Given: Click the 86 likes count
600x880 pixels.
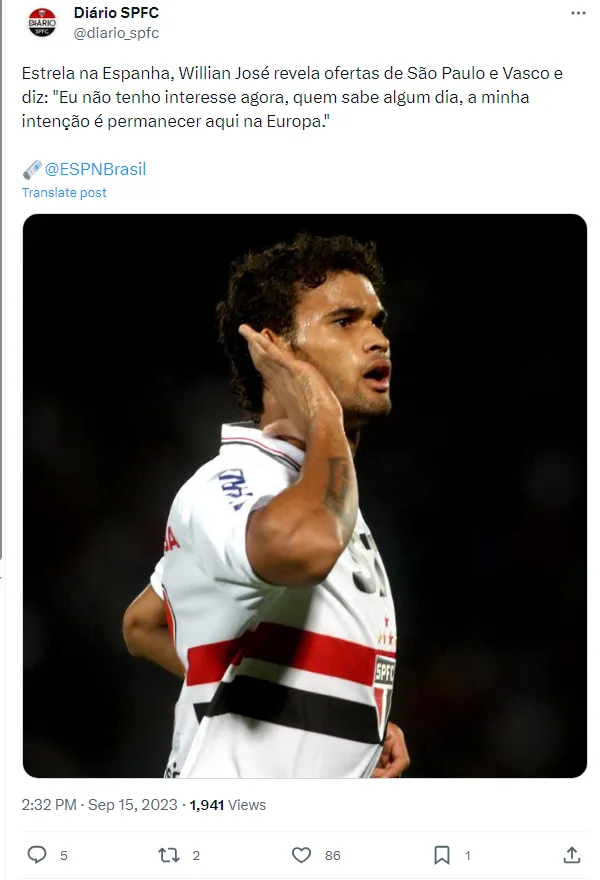Looking at the screenshot, I should coord(332,855).
